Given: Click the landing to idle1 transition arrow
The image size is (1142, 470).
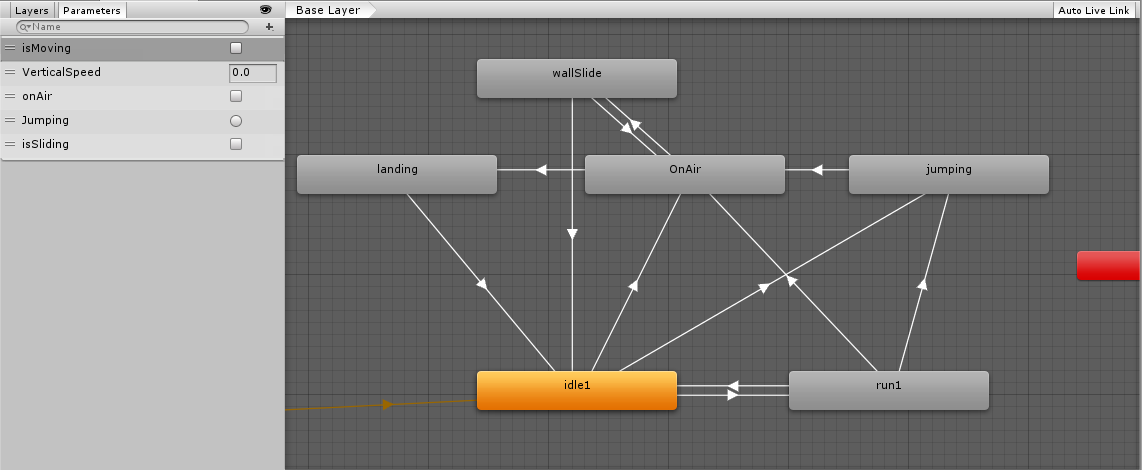Looking at the screenshot, I should [482, 283].
